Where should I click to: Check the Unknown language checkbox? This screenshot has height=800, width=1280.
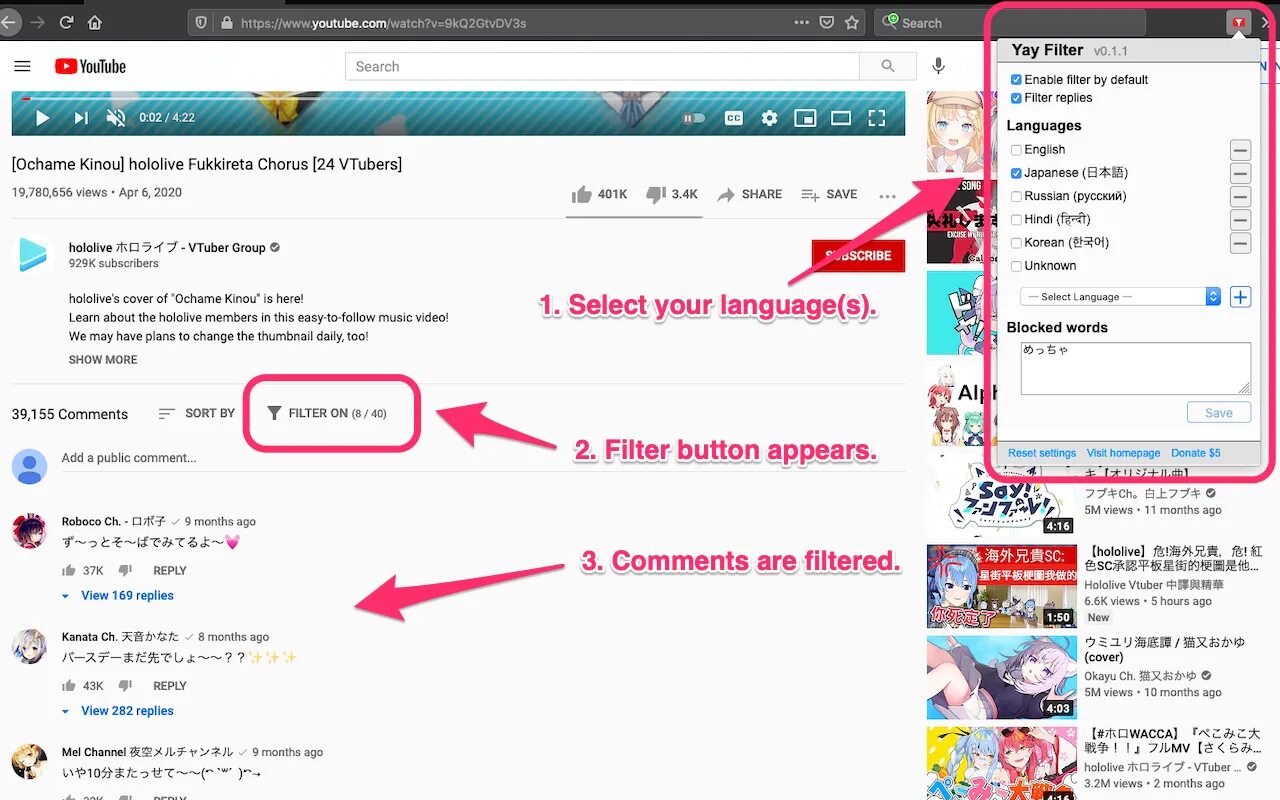pyautogui.click(x=1016, y=266)
